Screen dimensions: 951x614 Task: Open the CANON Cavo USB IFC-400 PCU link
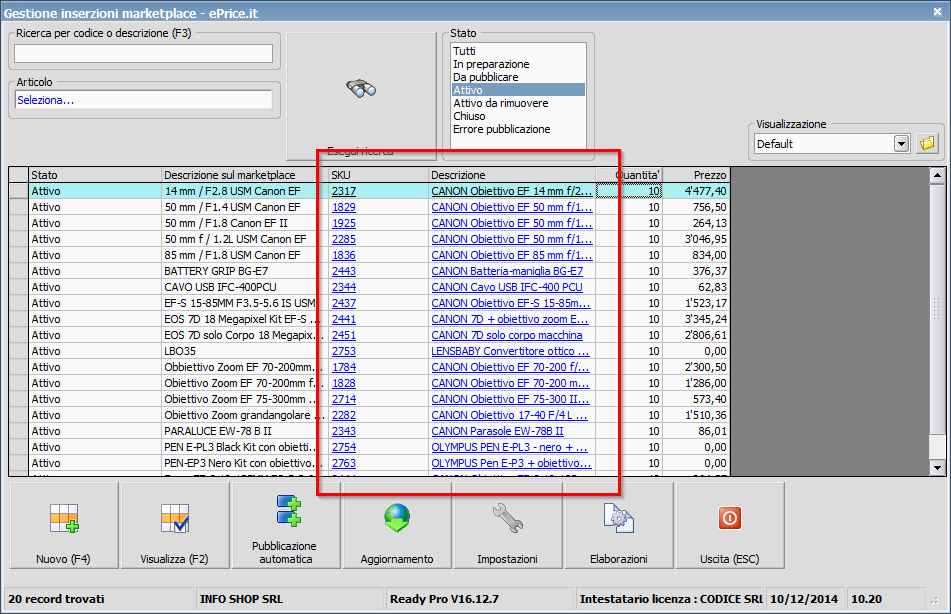(507, 287)
